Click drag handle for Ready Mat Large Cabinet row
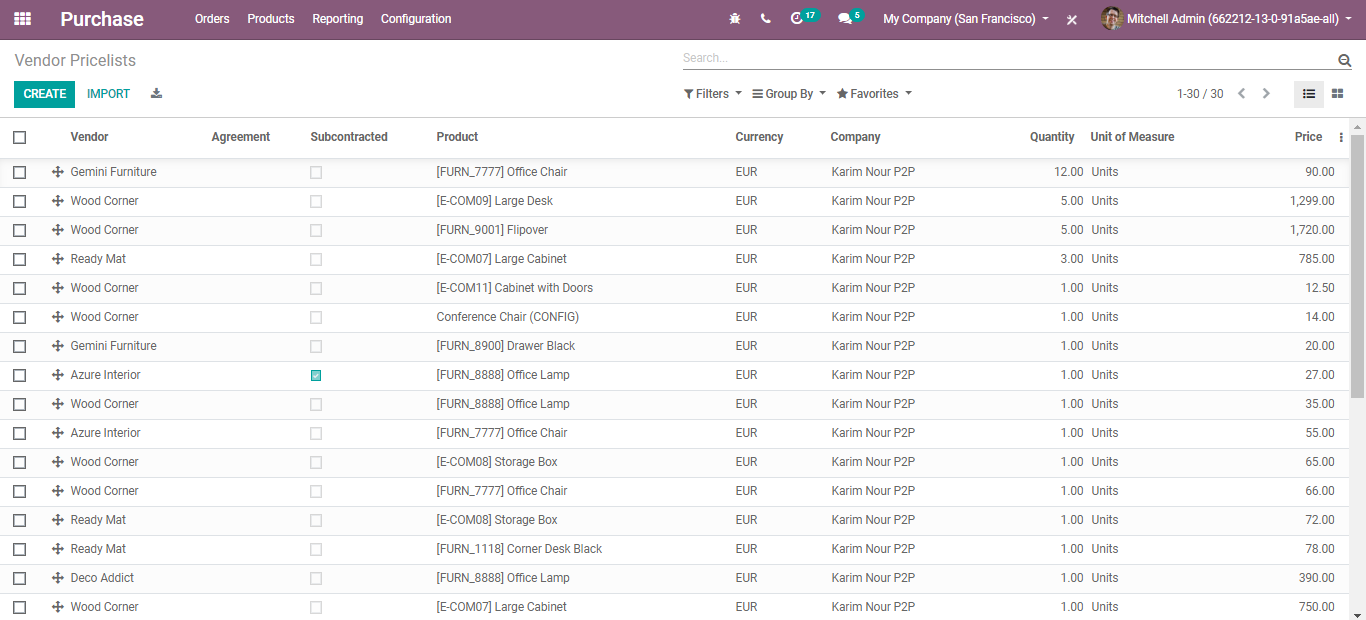Image resolution: width=1366 pixels, height=620 pixels. click(58, 259)
